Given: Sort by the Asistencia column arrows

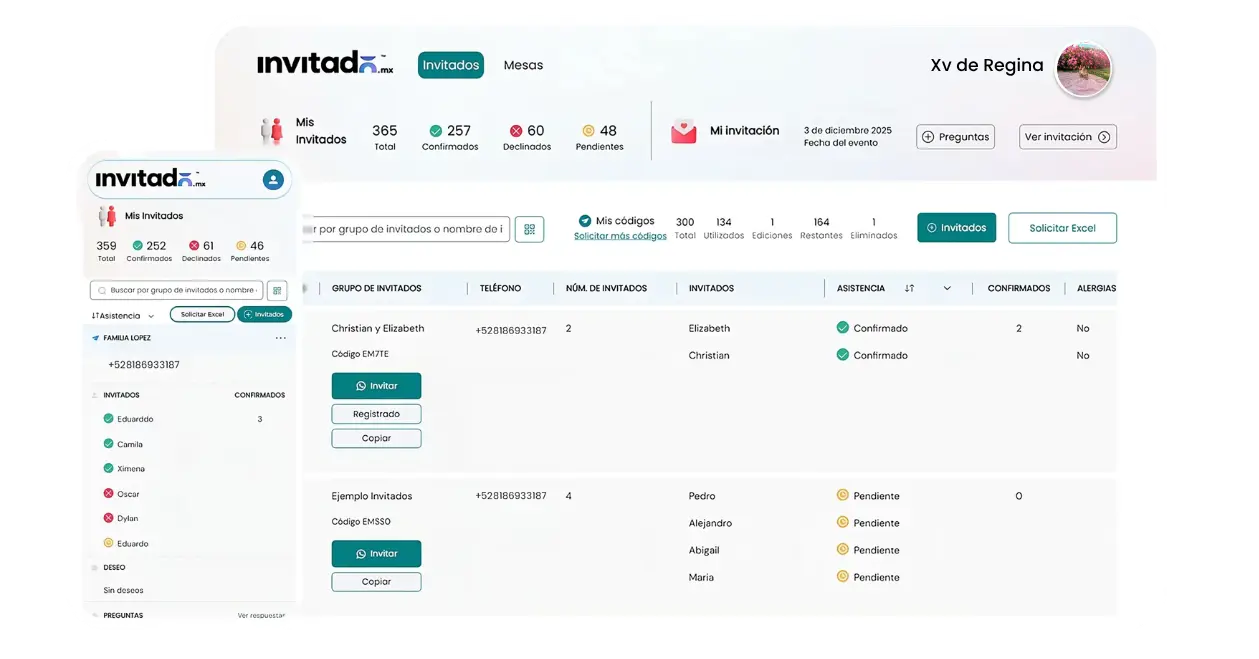Looking at the screenshot, I should 909,288.
